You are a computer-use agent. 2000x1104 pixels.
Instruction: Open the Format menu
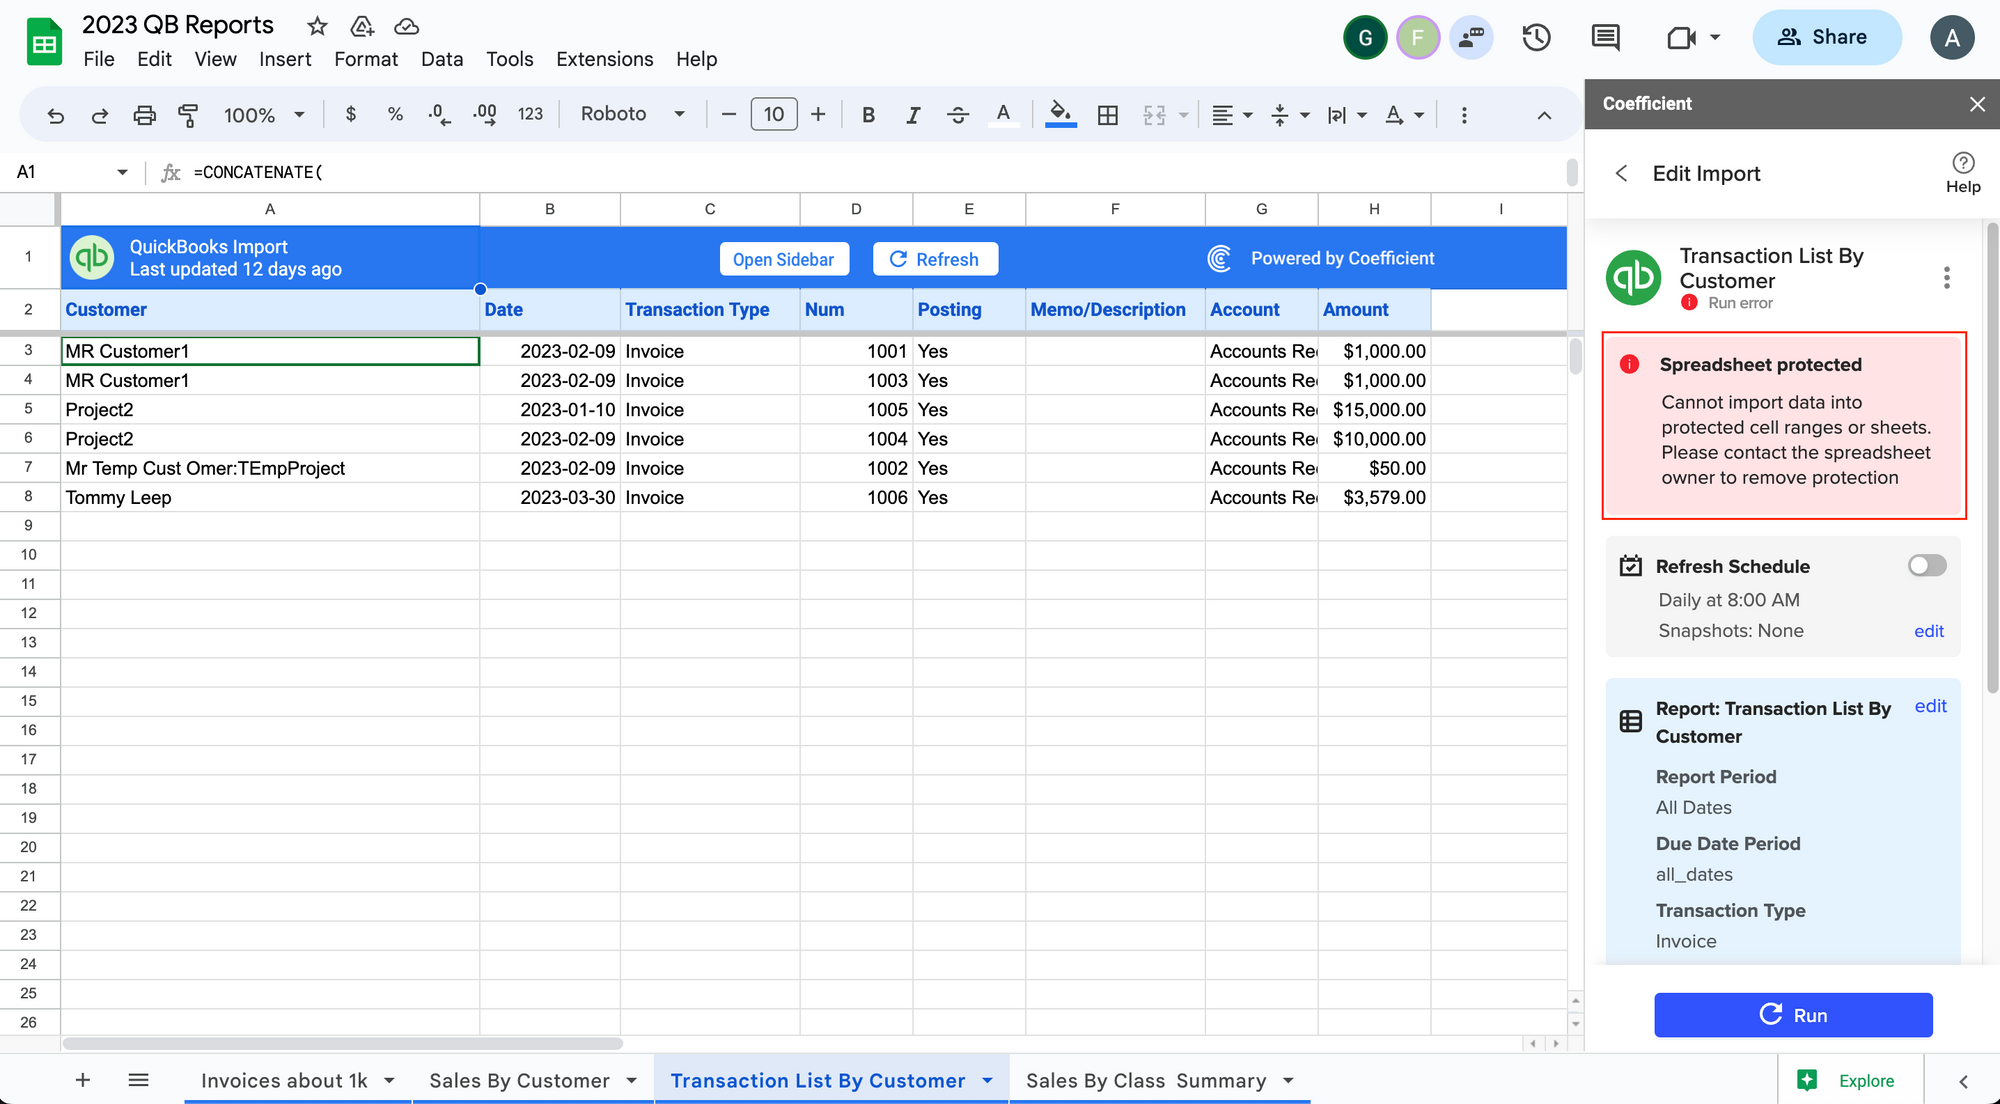click(366, 59)
